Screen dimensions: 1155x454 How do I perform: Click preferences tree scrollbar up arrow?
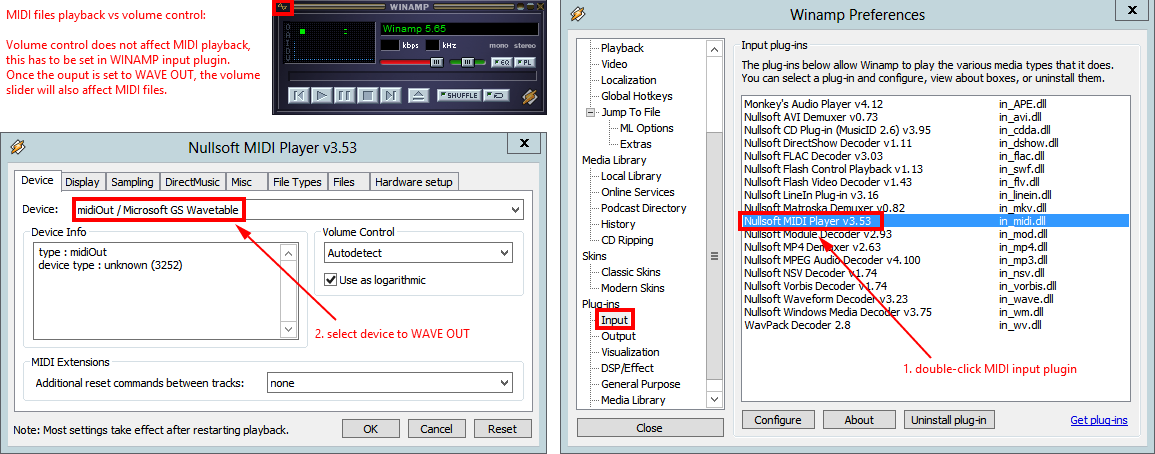pyautogui.click(x=713, y=48)
